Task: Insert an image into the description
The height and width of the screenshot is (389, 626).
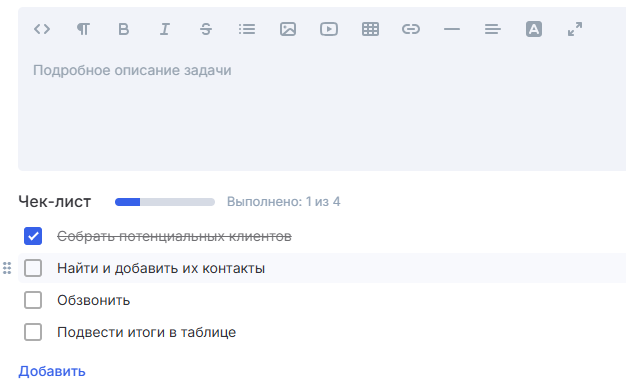Action: click(x=288, y=29)
